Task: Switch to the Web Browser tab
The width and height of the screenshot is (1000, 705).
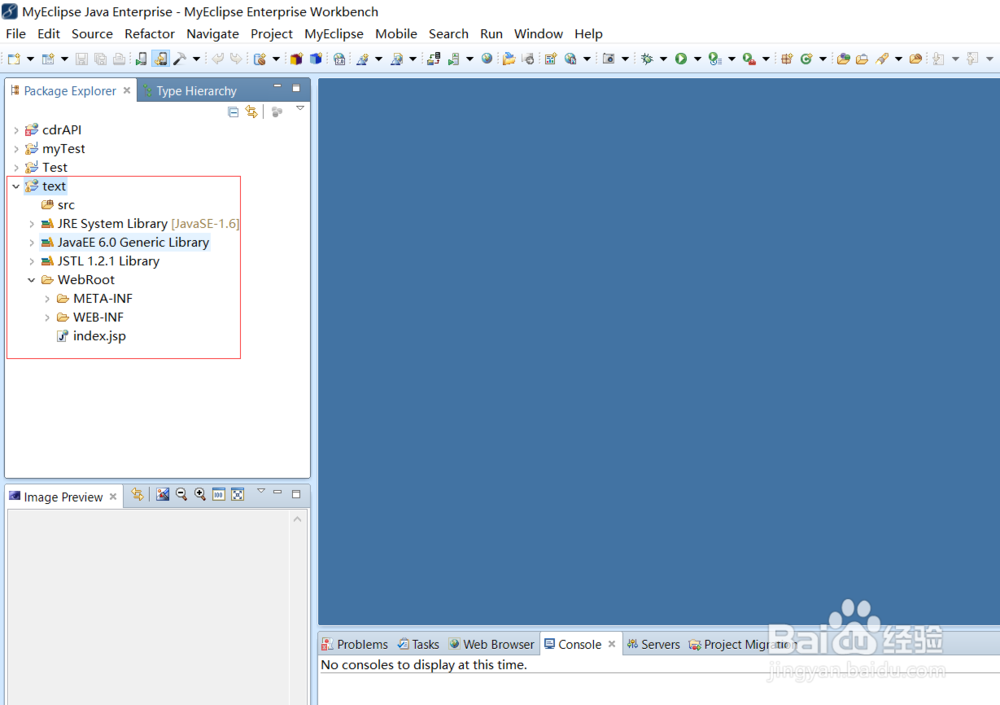Action: pos(491,644)
